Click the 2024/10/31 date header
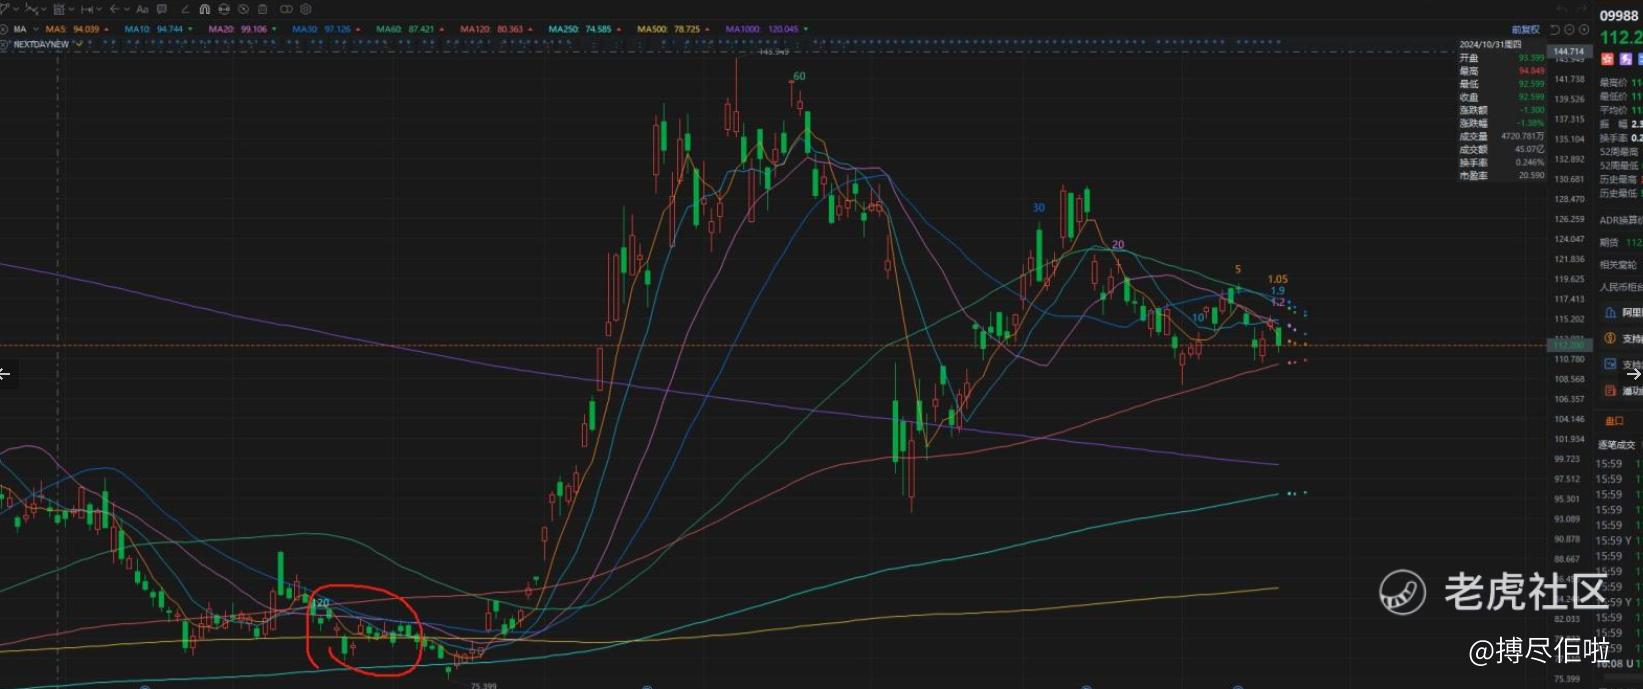The image size is (1643, 689). coord(1490,45)
